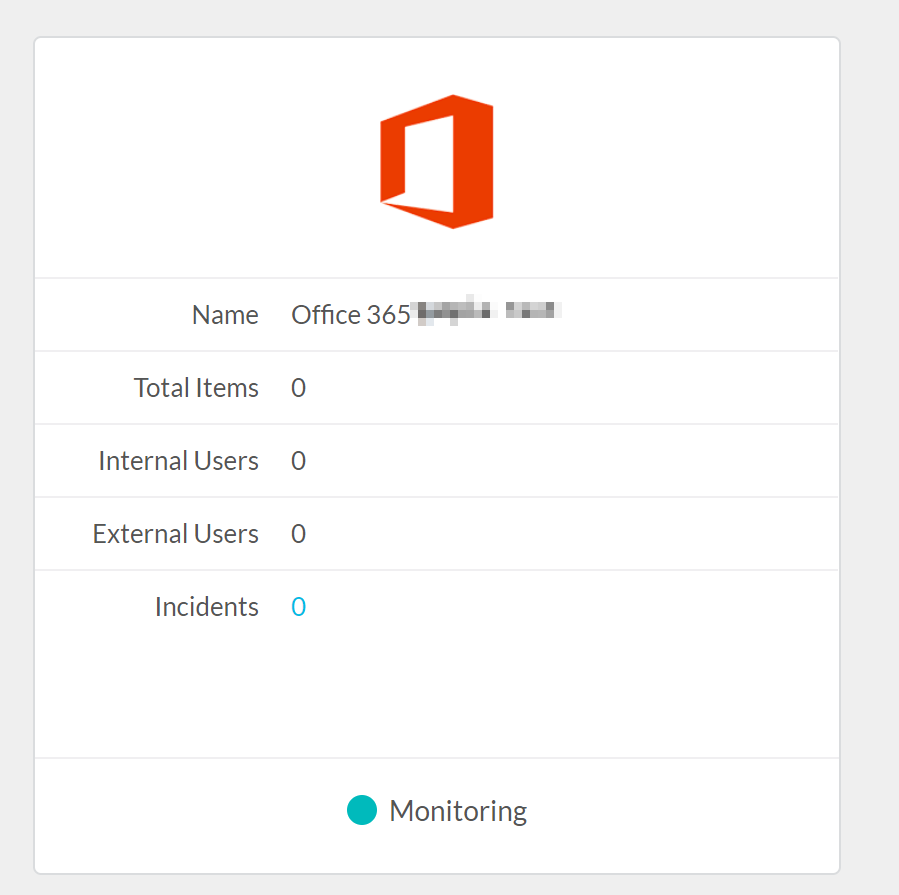Select the Name row of the card

(437, 314)
